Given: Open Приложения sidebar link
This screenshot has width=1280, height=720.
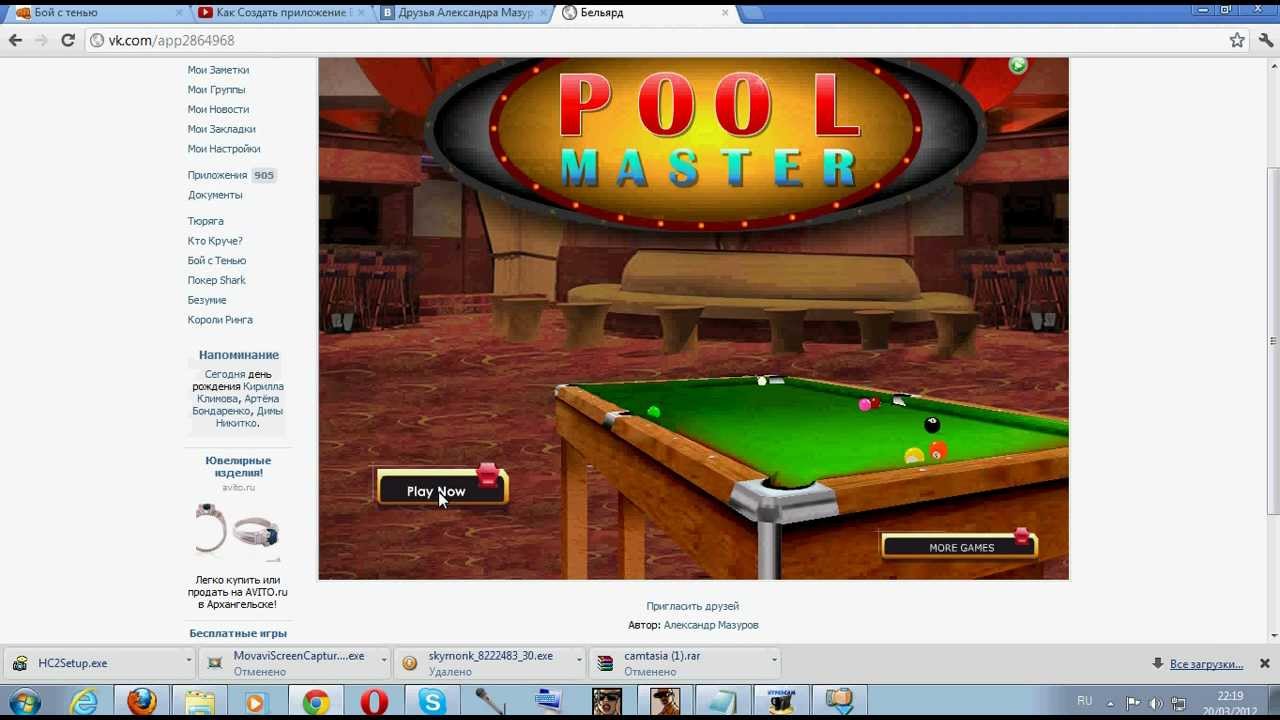Looking at the screenshot, I should [x=217, y=175].
